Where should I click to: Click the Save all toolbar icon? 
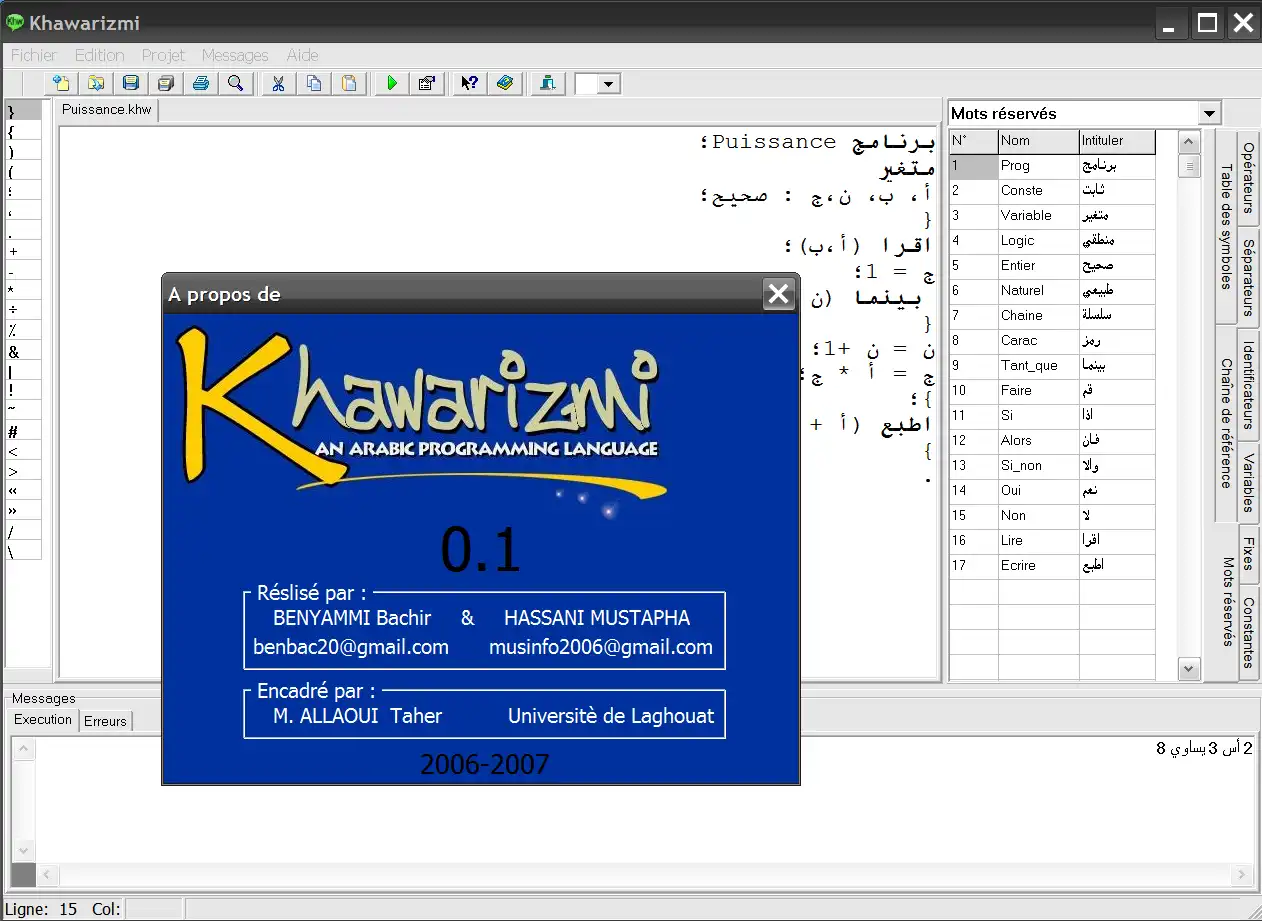tap(166, 83)
